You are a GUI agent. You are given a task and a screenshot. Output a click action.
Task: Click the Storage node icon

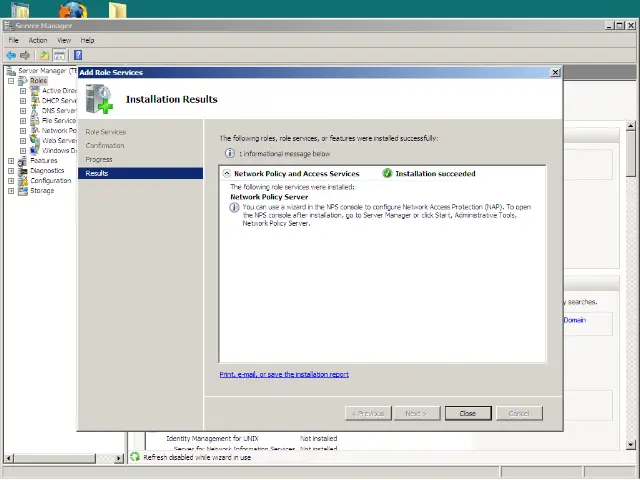(23, 191)
